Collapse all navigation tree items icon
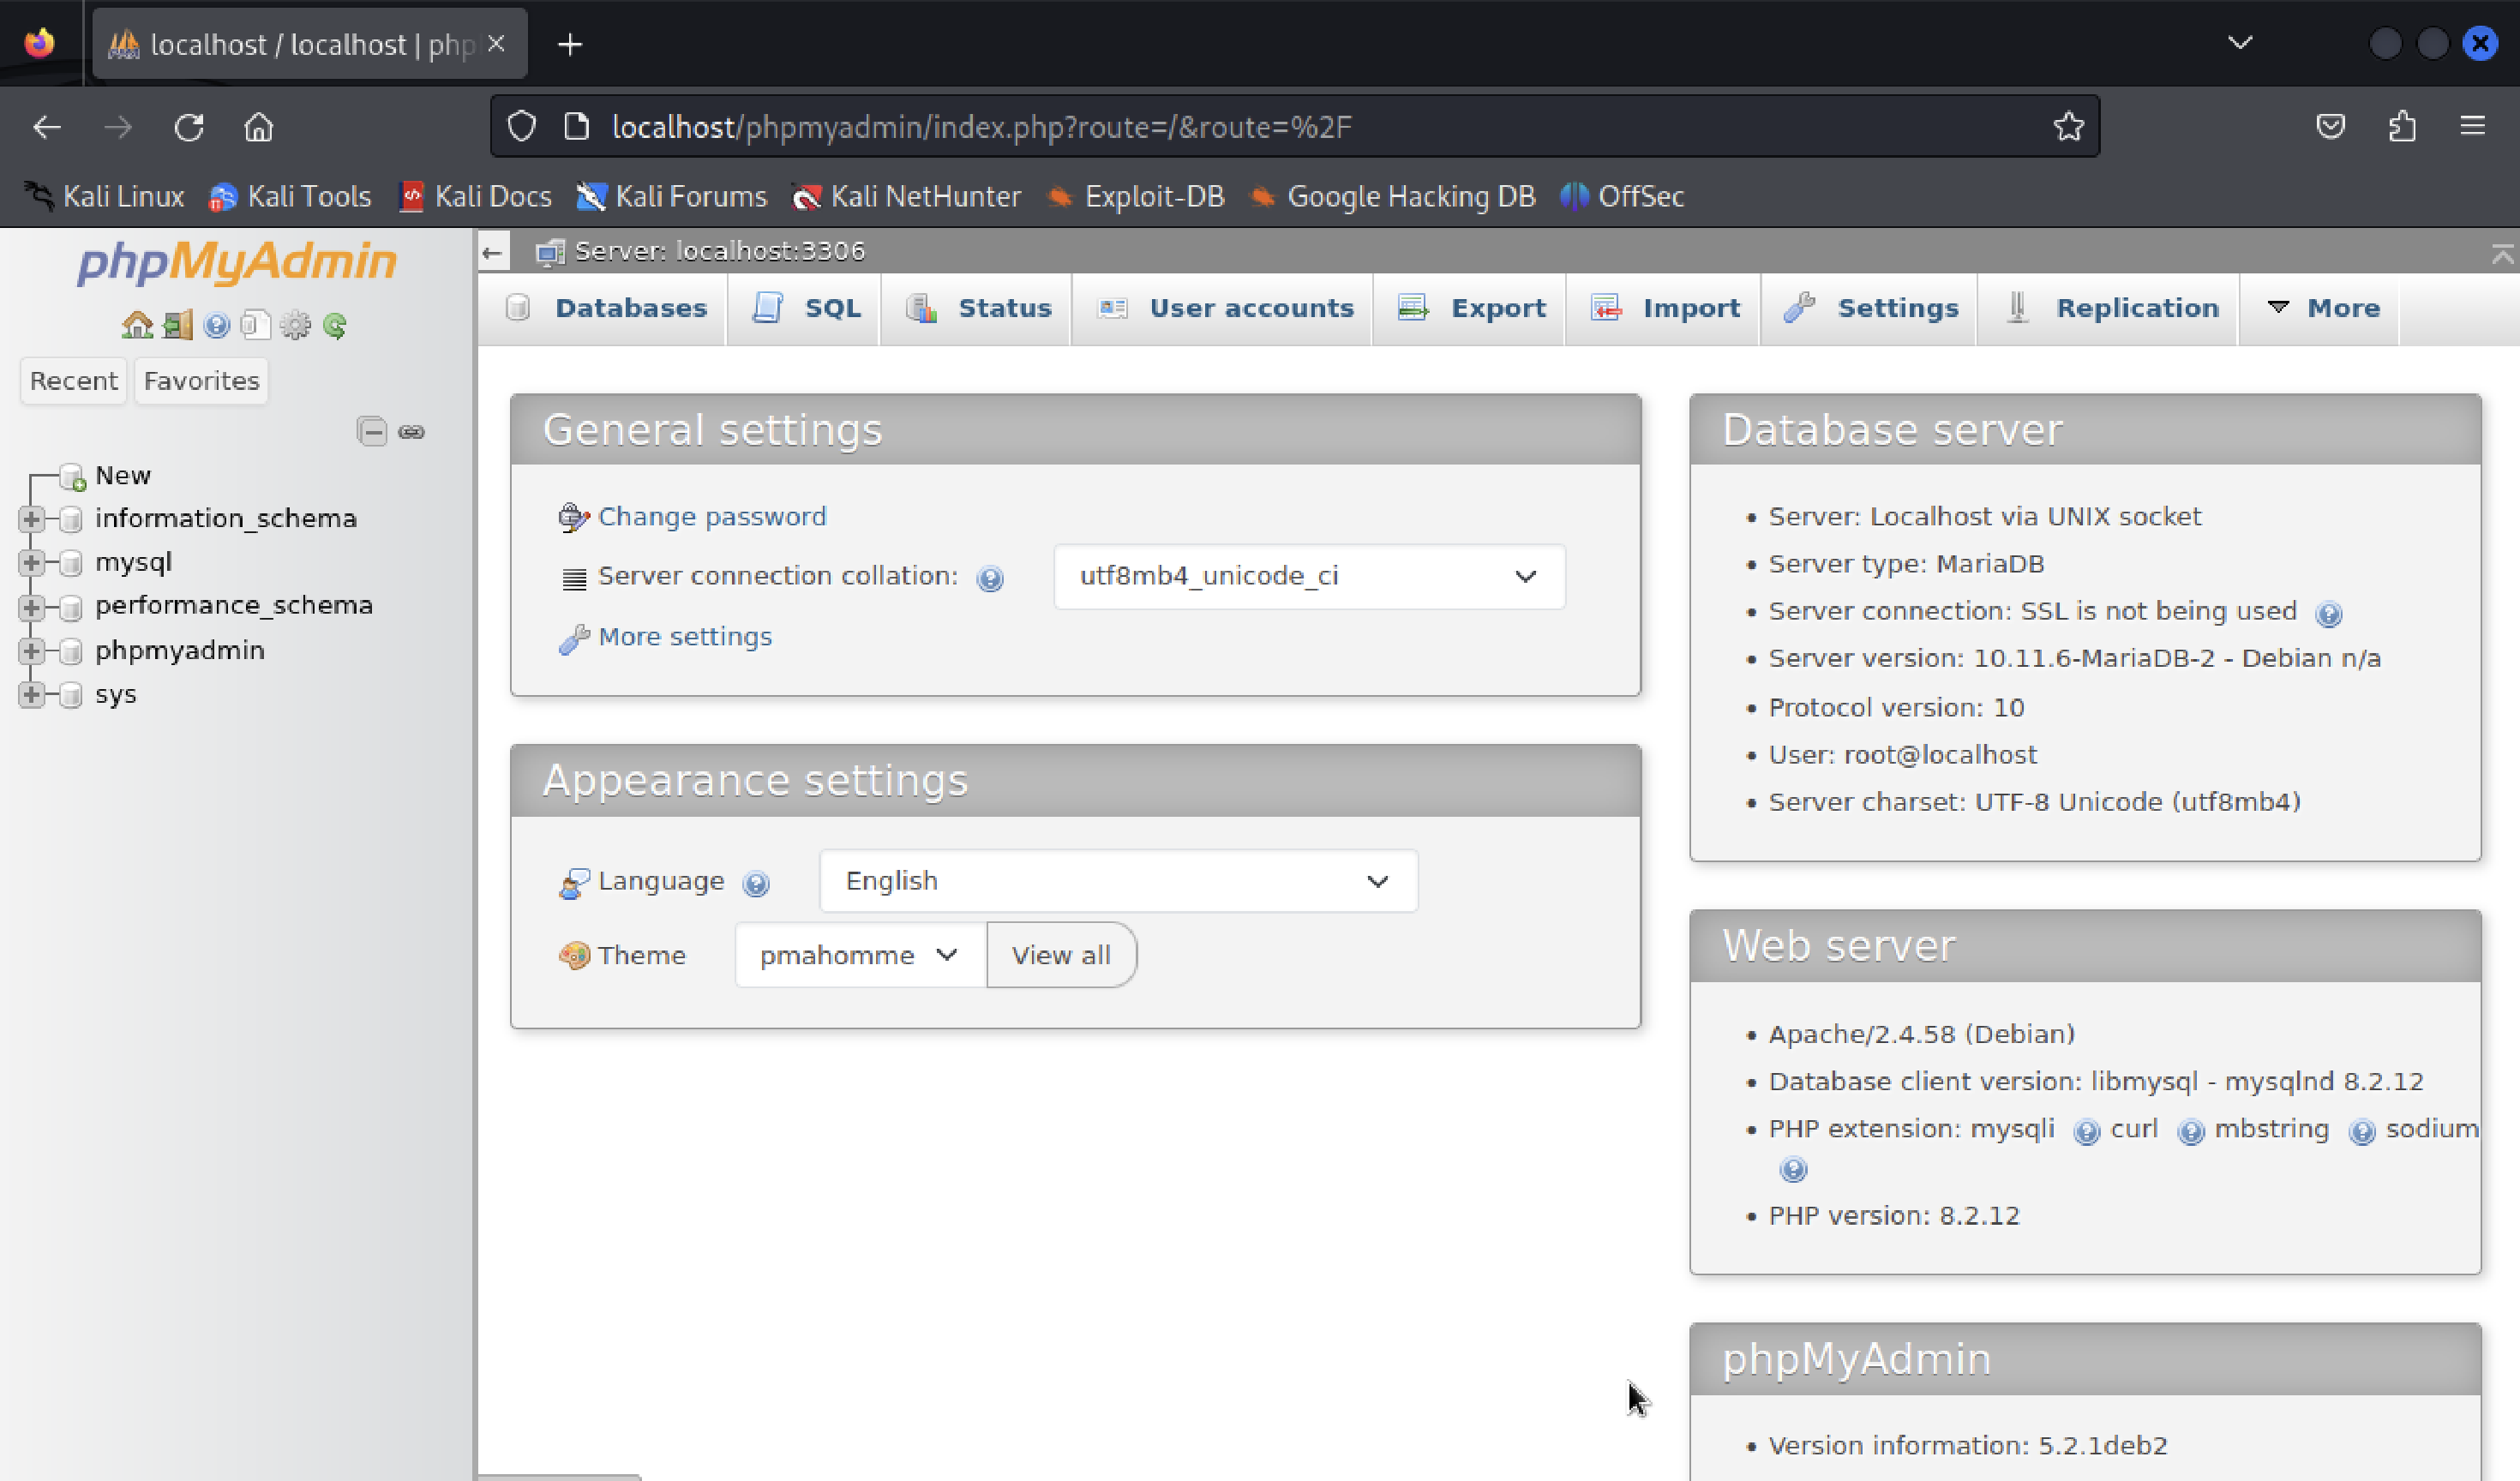2520x1481 pixels. click(x=372, y=431)
